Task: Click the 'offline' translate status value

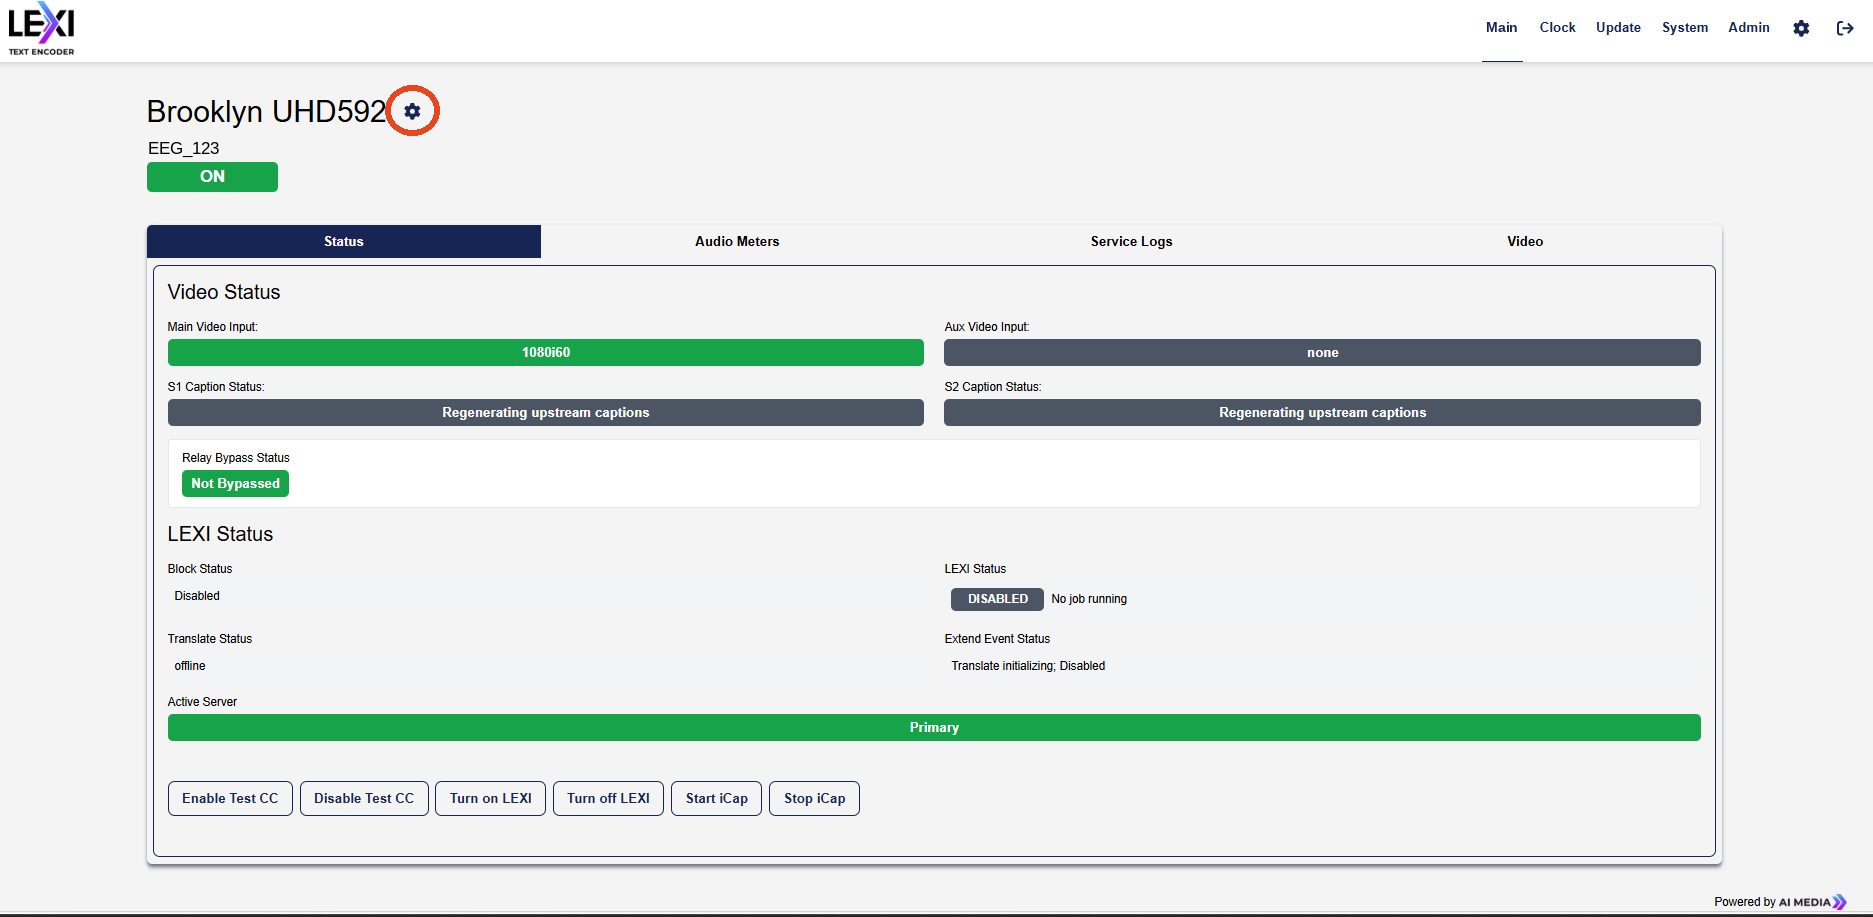Action: (x=190, y=666)
